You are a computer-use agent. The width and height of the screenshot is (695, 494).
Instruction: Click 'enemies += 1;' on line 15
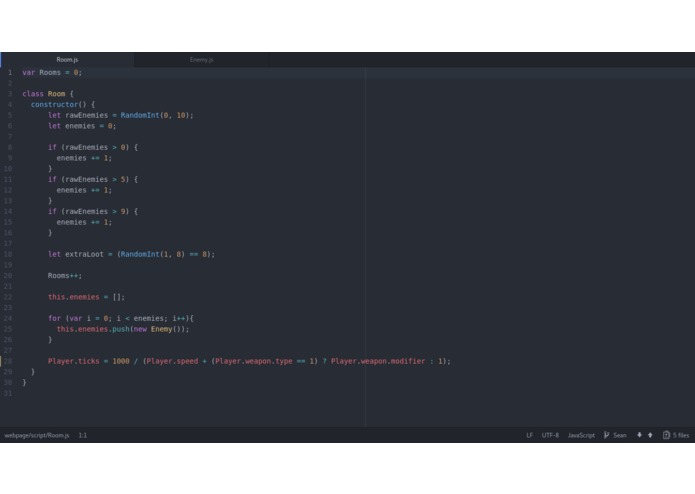[x=84, y=222]
